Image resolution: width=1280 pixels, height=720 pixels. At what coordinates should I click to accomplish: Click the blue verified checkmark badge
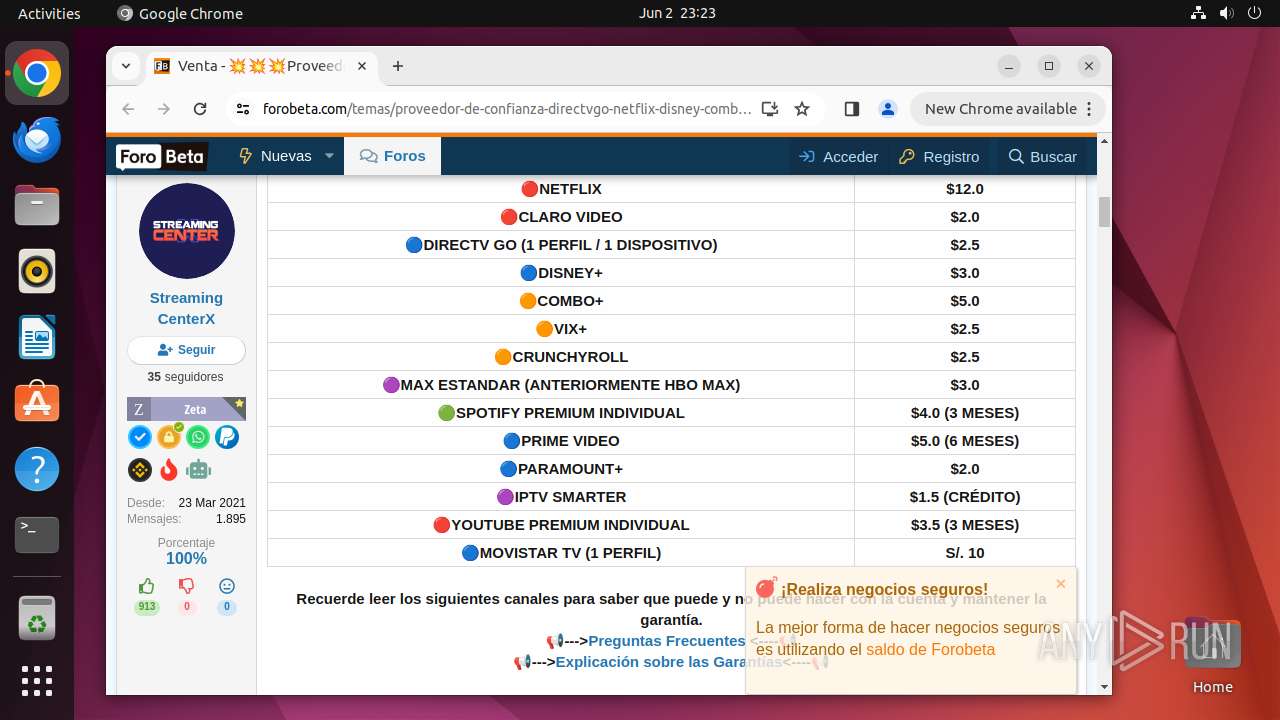140,437
